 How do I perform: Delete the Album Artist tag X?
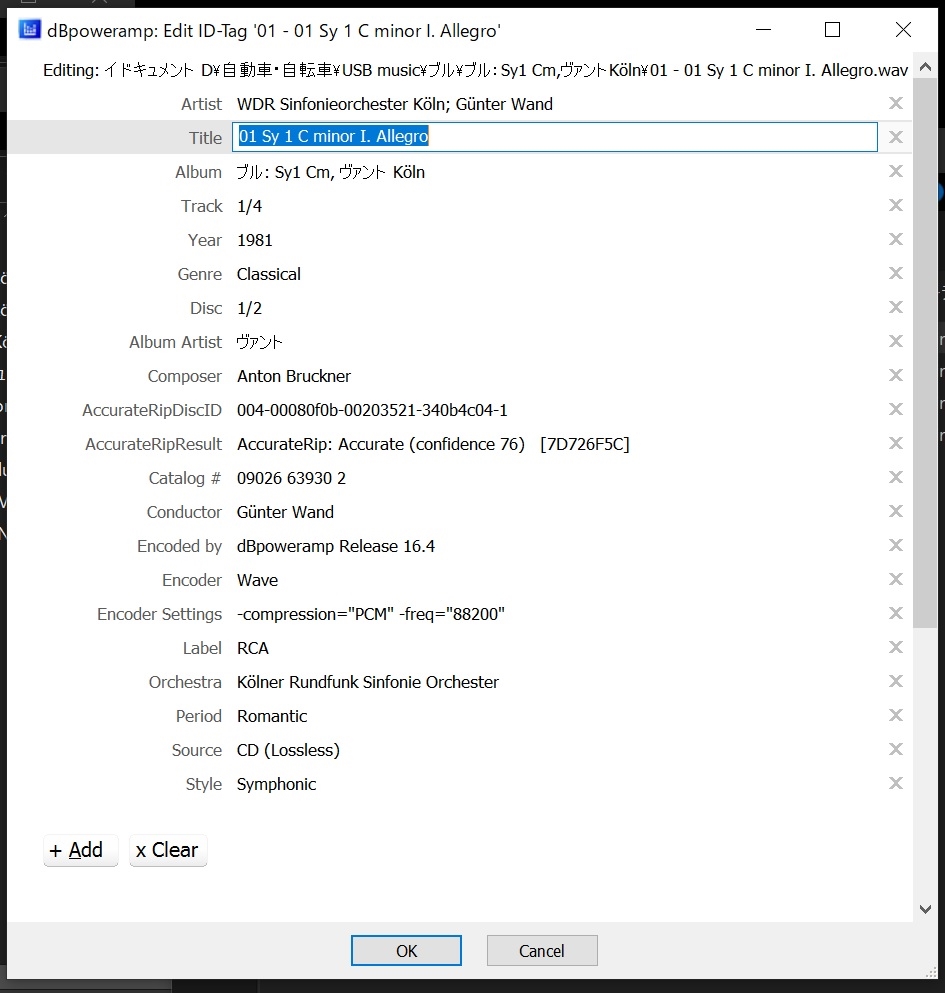click(895, 341)
